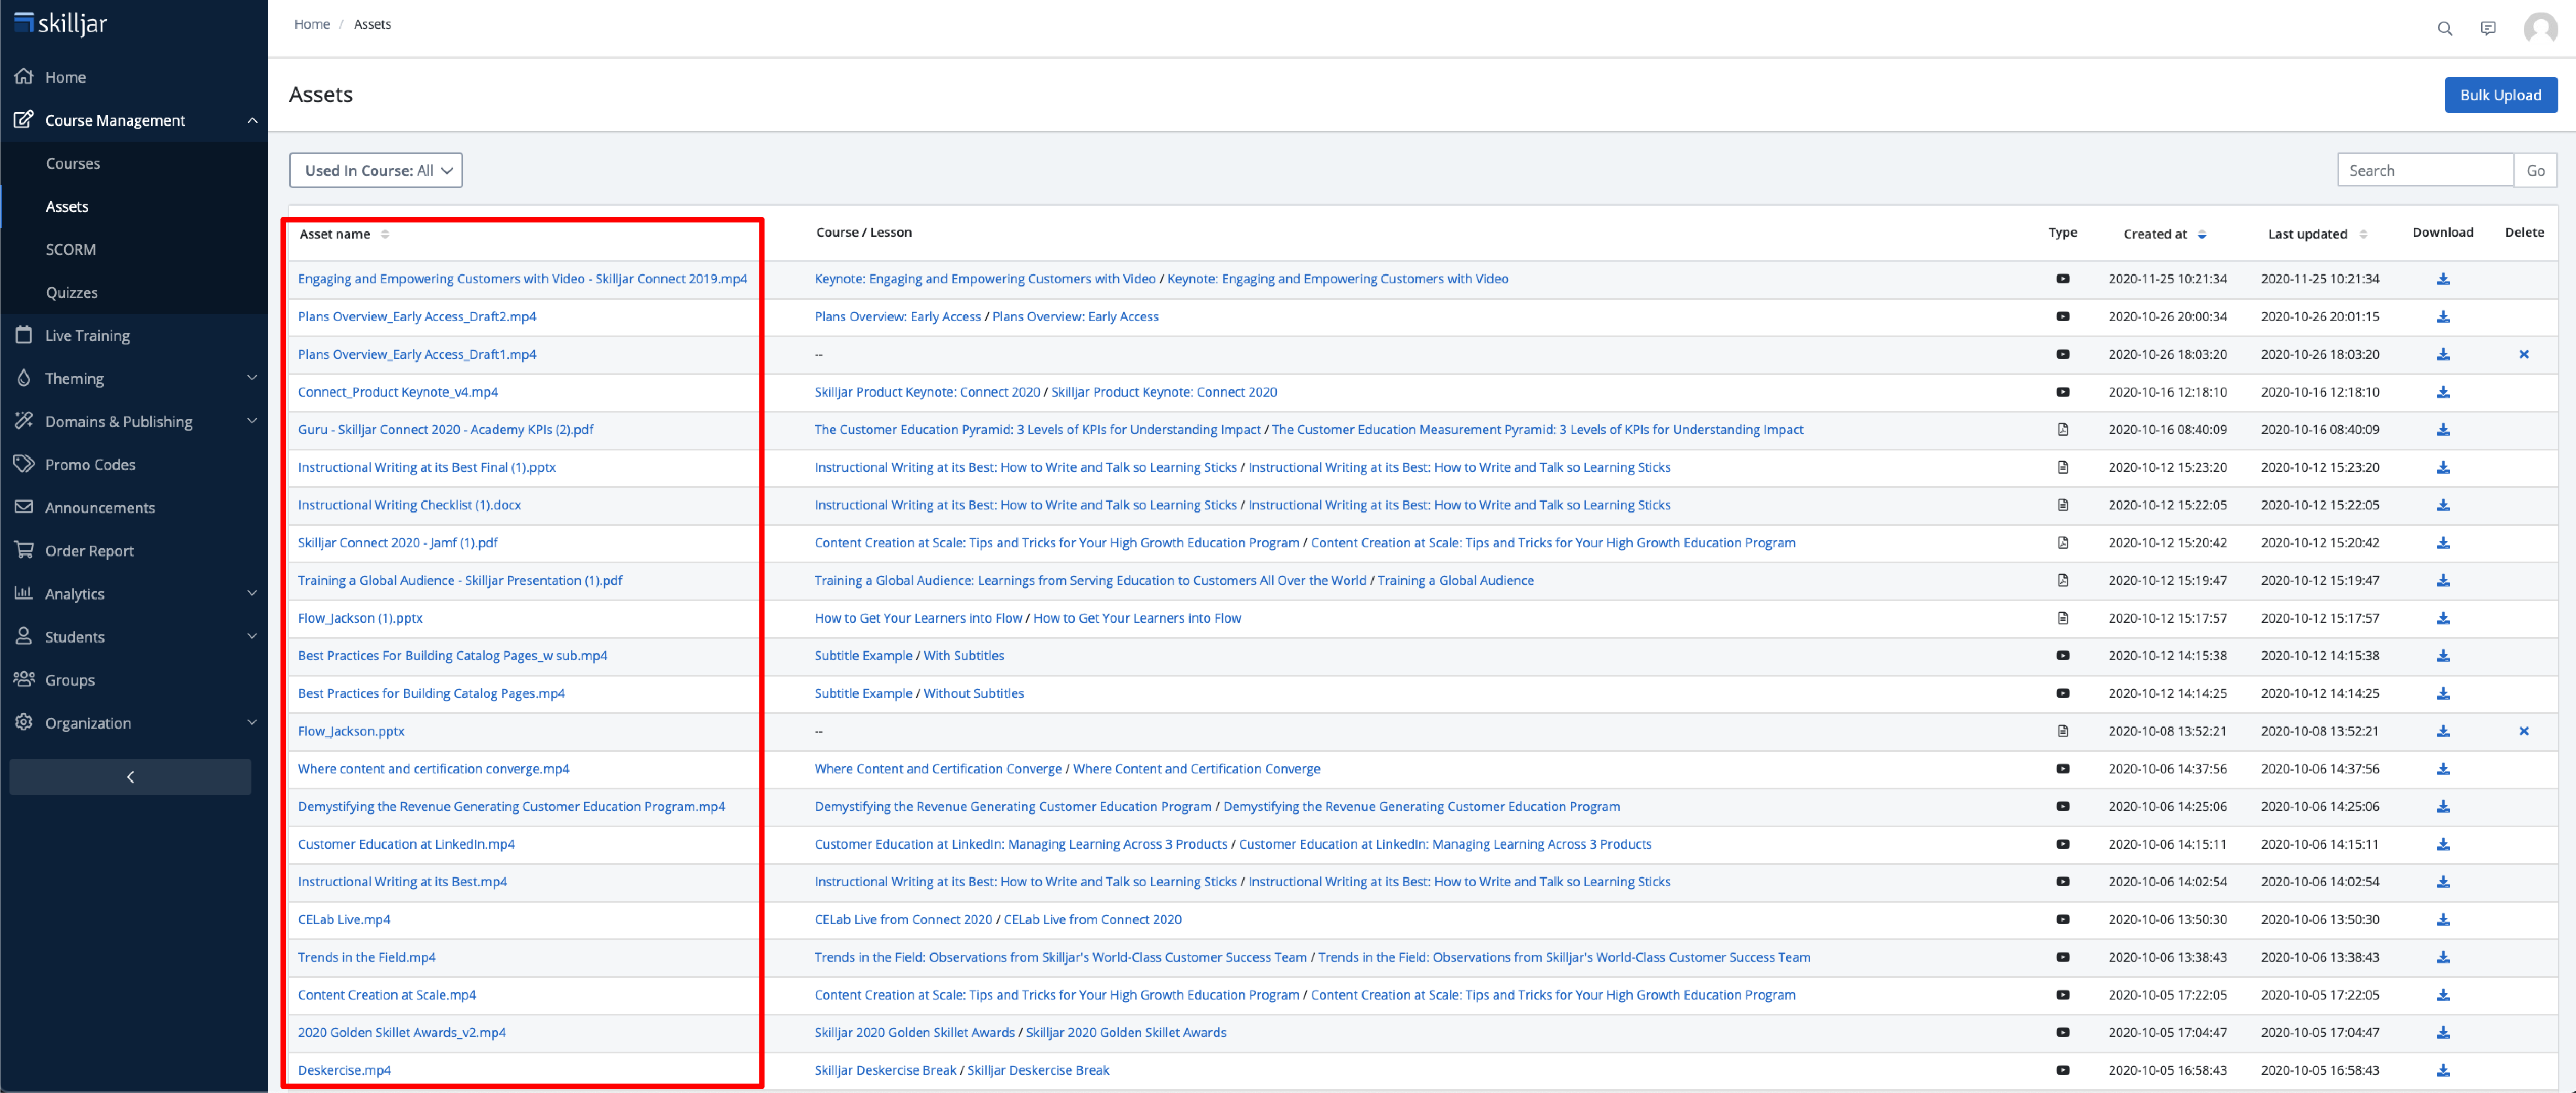The height and width of the screenshot is (1093, 2576).
Task: Open Subtitle Example course link in With Subtitles row
Action: click(x=863, y=656)
